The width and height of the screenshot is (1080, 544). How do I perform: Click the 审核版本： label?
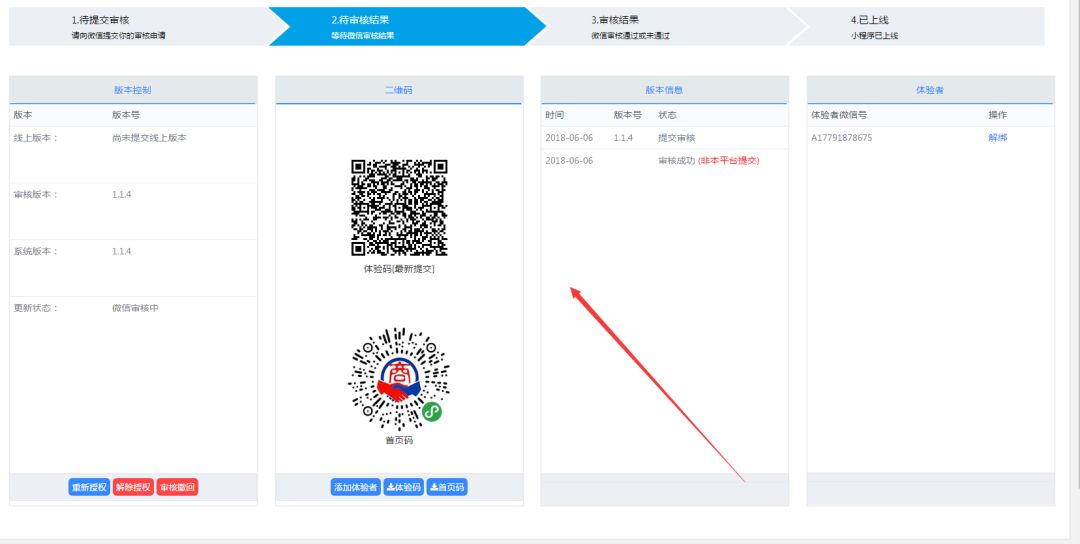[36, 194]
